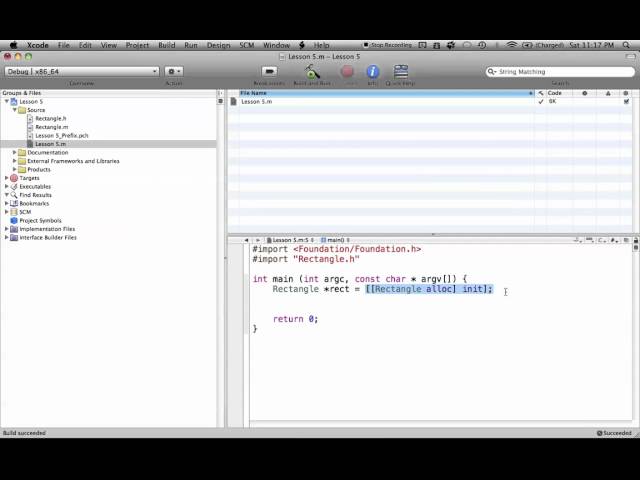
Task: Click the battery Charged status icon
Action: click(x=543, y=45)
